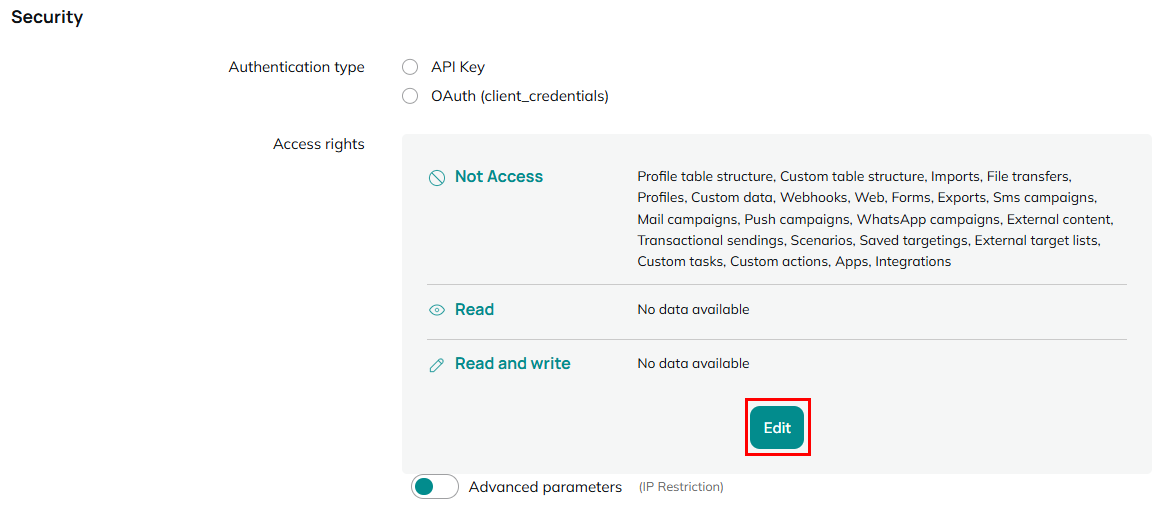Select the API Key radio button
The width and height of the screenshot is (1171, 514).
coord(410,67)
